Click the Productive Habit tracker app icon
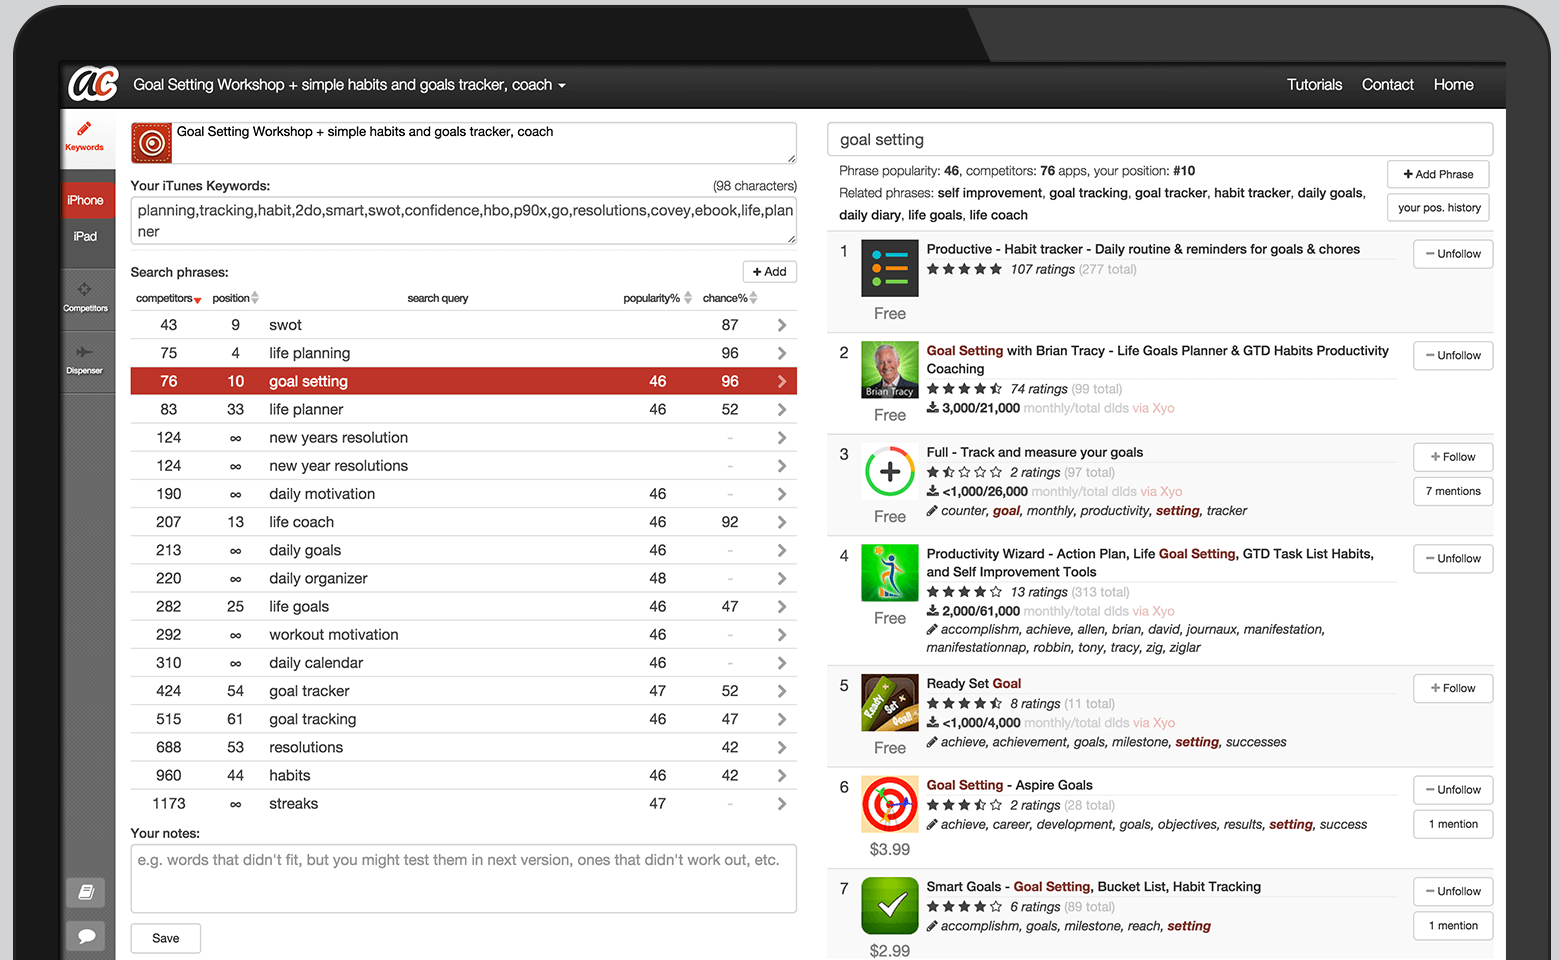The width and height of the screenshot is (1560, 960). (890, 268)
